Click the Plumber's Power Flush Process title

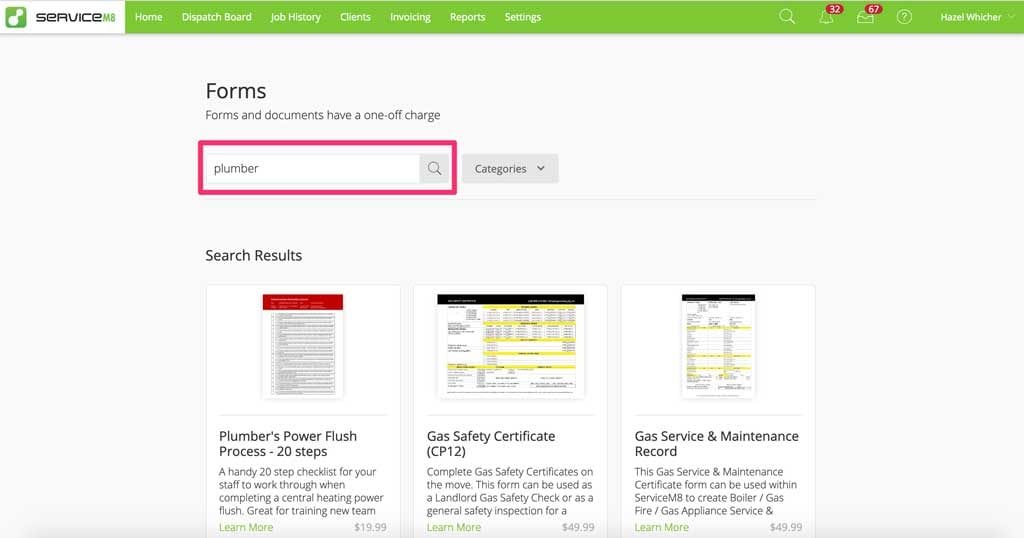[x=288, y=443]
